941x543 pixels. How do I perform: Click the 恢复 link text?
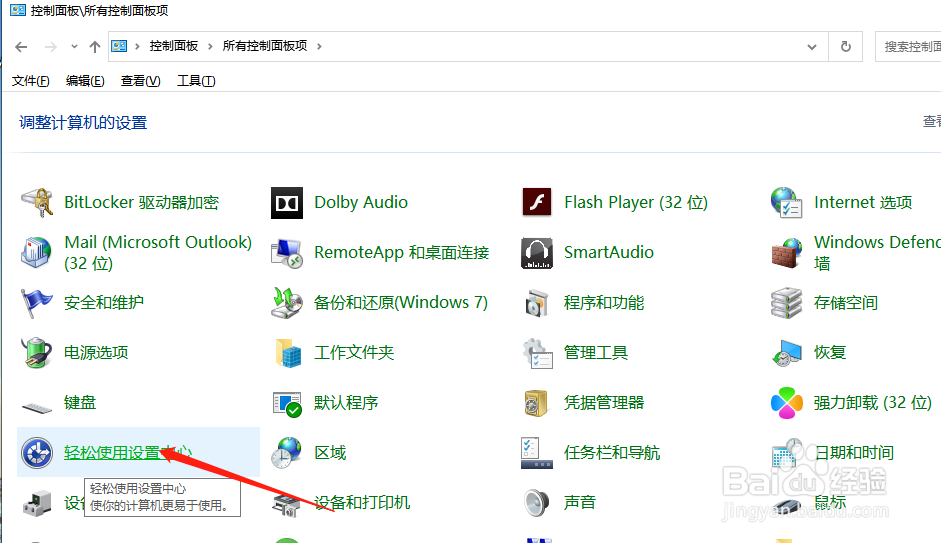point(830,352)
